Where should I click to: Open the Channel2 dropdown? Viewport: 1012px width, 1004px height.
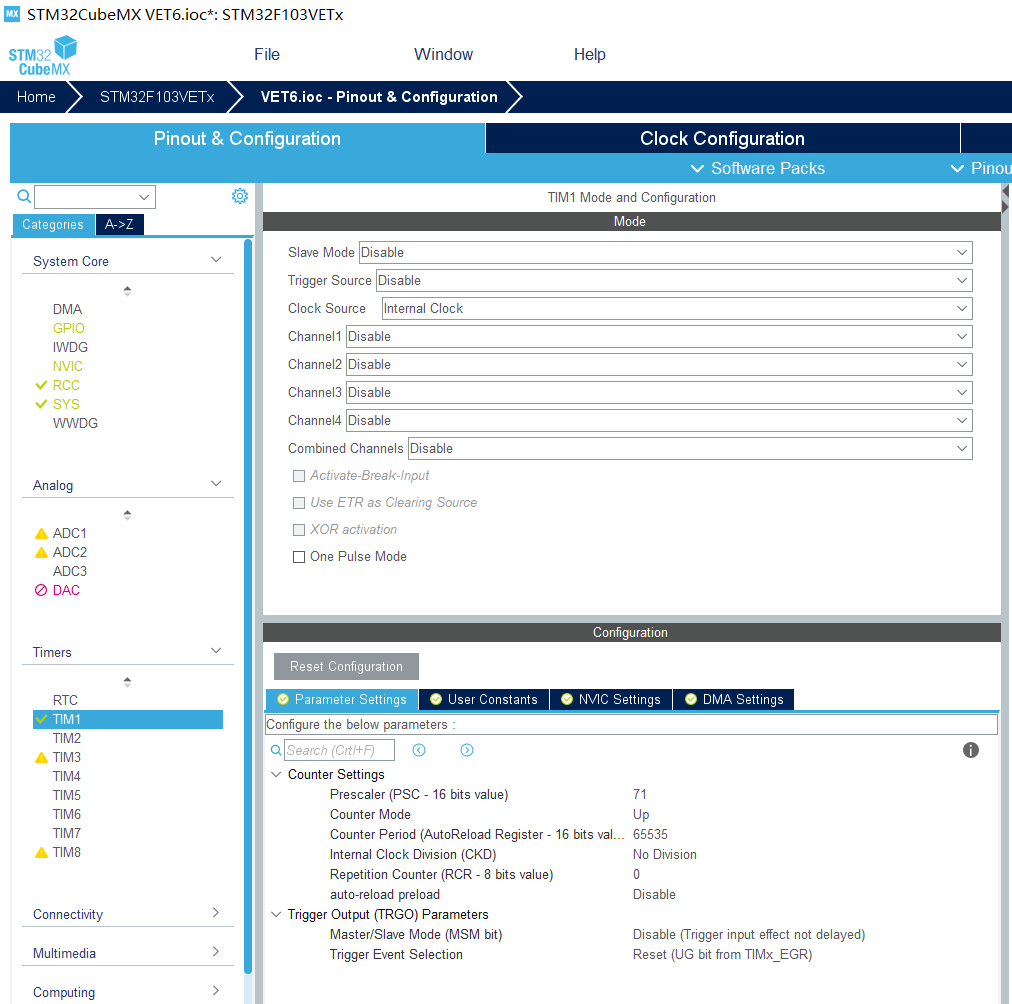(x=659, y=365)
